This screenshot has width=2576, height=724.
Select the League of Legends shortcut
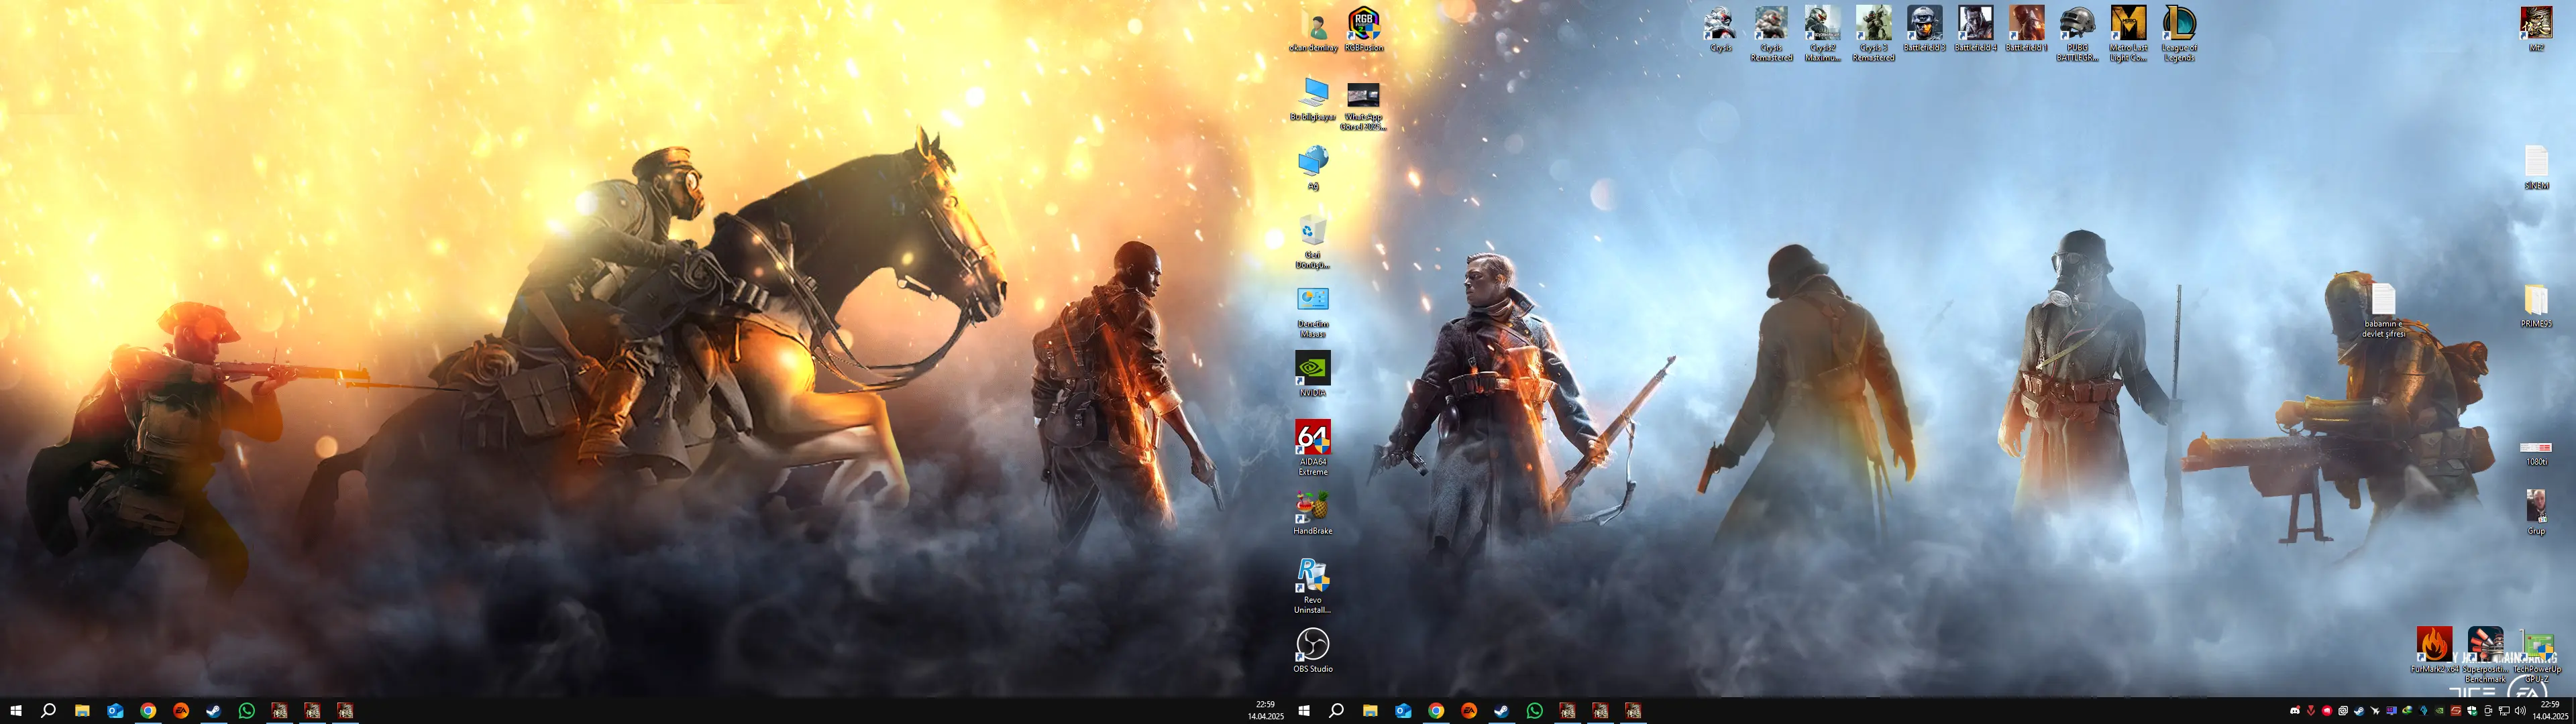(x=2179, y=33)
